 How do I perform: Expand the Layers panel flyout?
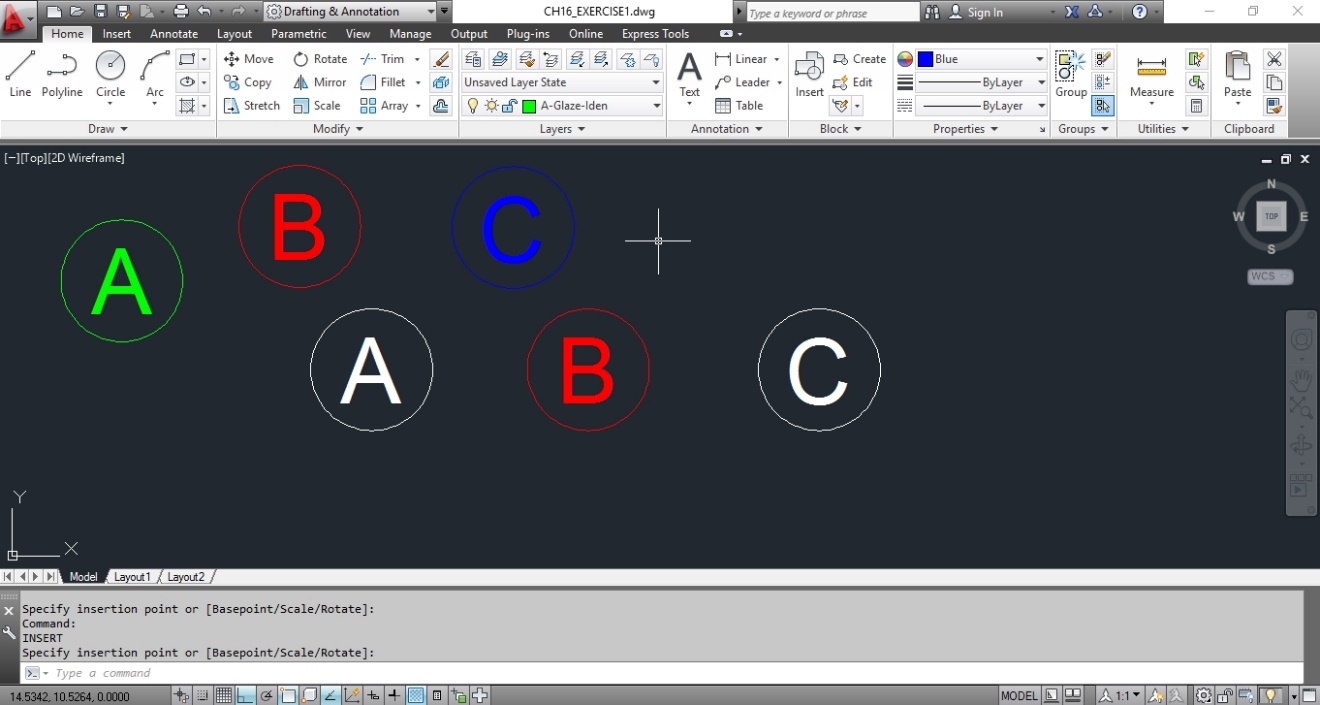(x=561, y=128)
